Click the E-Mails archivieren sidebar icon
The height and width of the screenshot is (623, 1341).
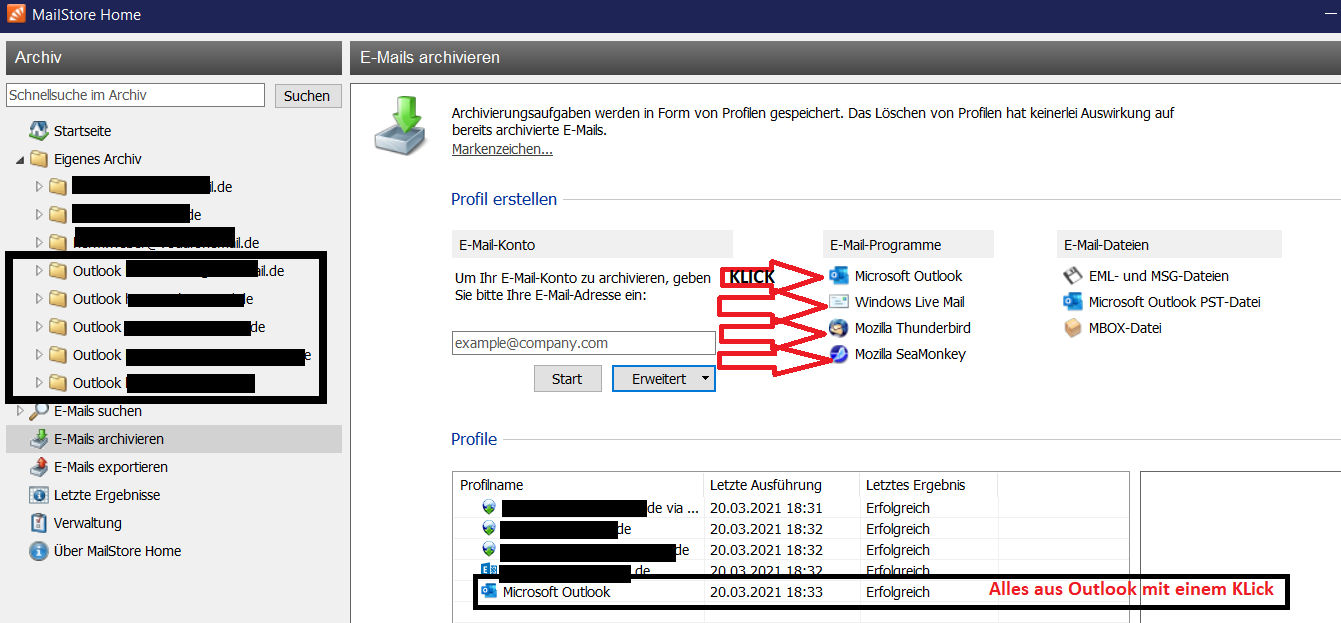click(x=39, y=439)
